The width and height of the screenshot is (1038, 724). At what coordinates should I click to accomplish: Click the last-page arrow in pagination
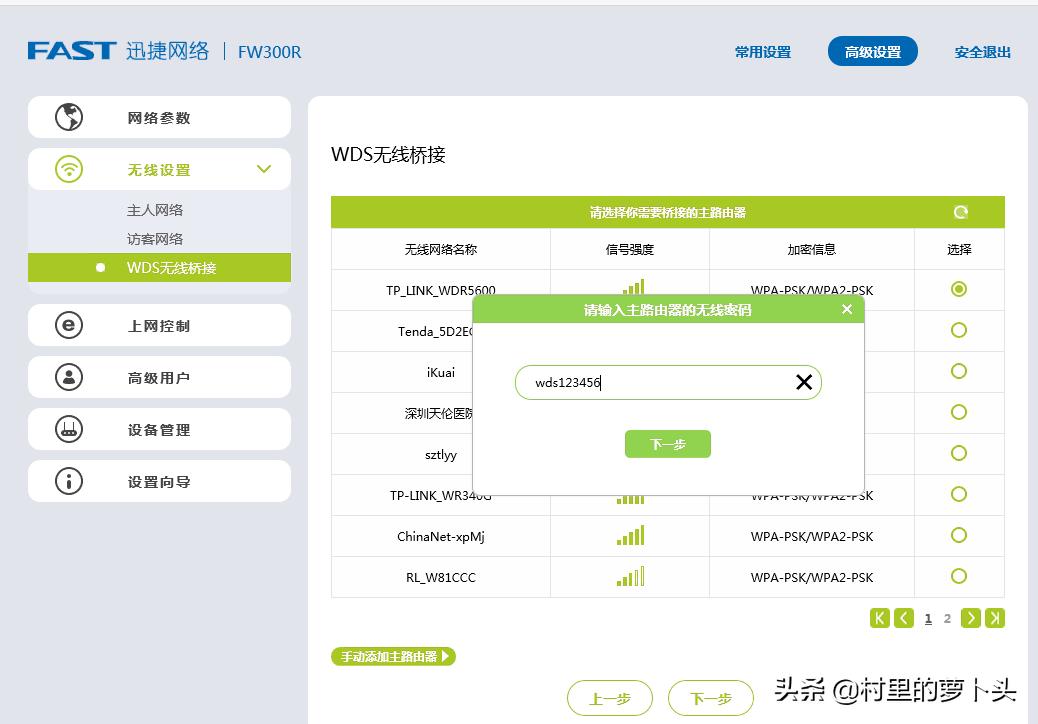point(994,618)
